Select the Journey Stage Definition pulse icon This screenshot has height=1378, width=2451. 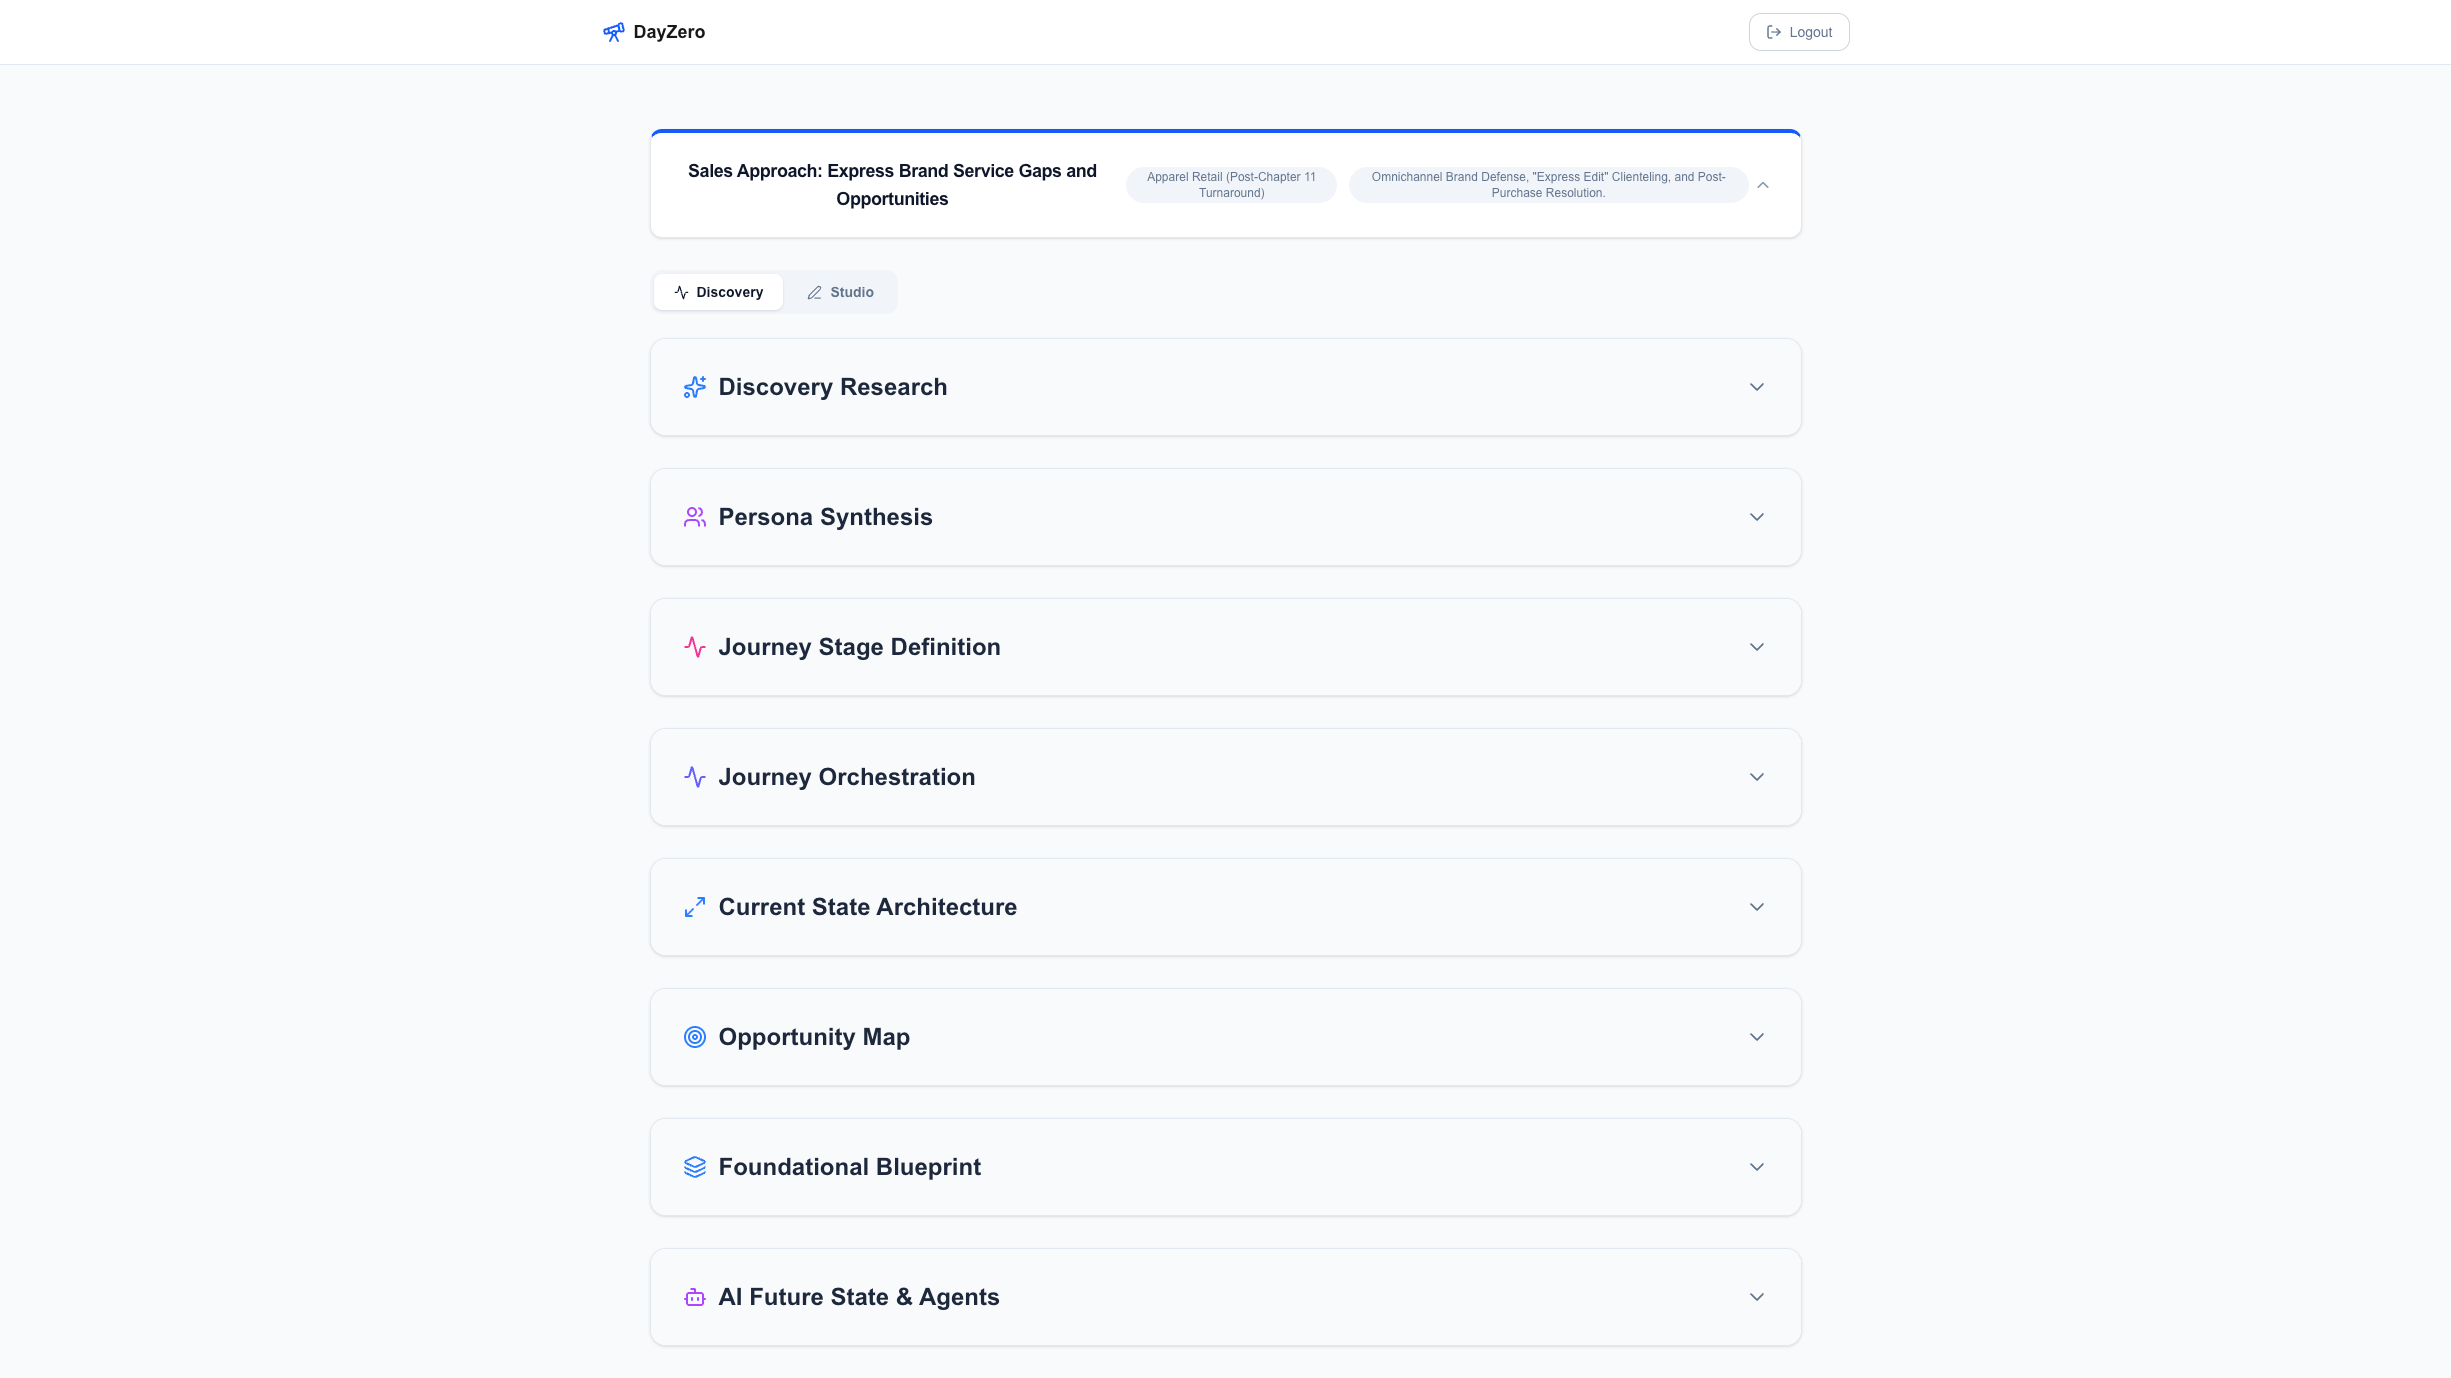tap(694, 647)
